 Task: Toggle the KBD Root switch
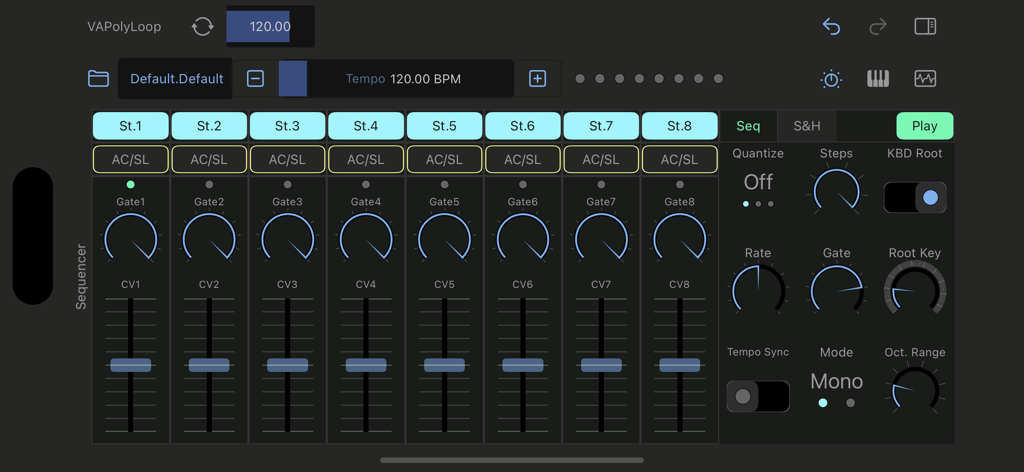pyautogui.click(x=915, y=197)
